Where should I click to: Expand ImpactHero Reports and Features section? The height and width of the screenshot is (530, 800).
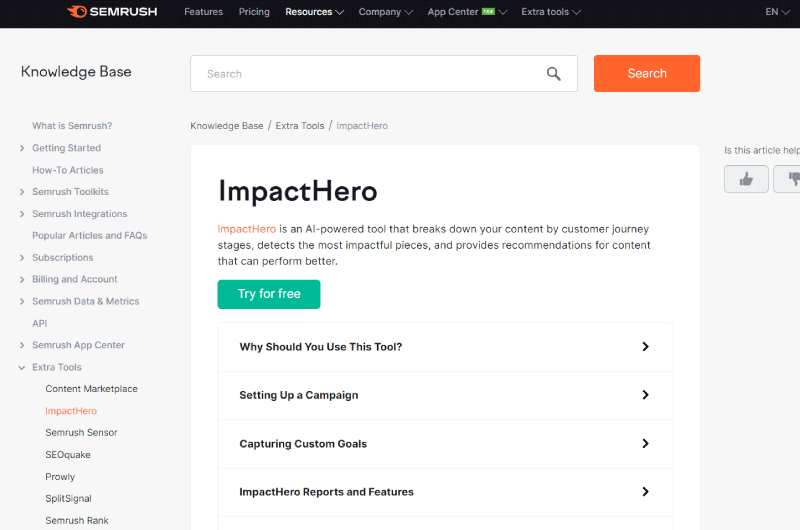[x=445, y=492]
